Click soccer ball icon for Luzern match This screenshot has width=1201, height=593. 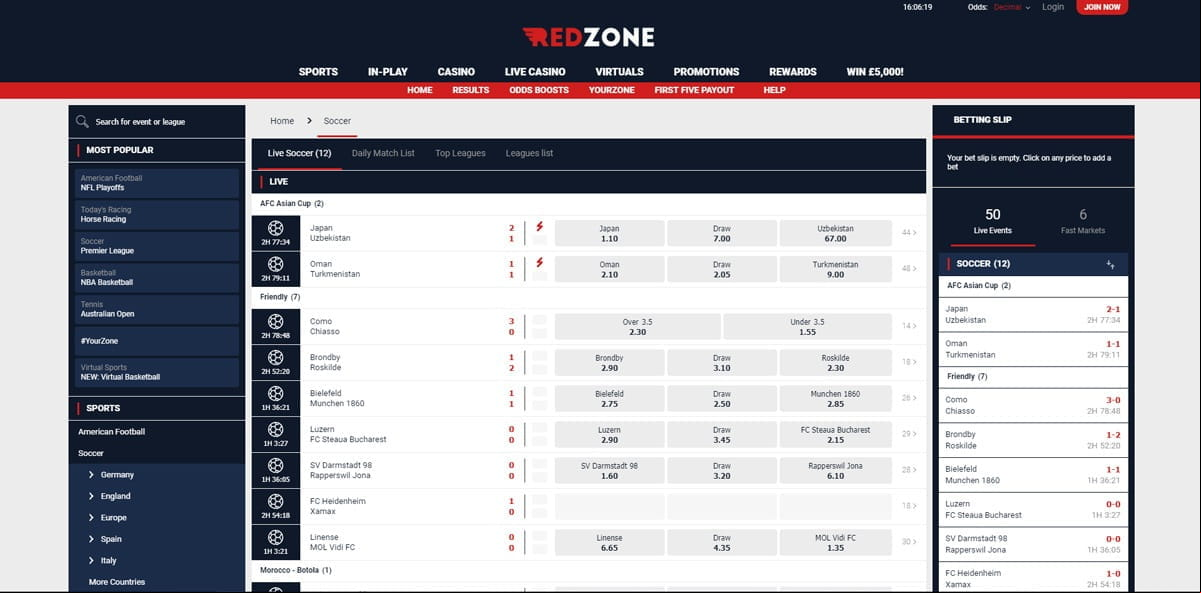click(276, 429)
